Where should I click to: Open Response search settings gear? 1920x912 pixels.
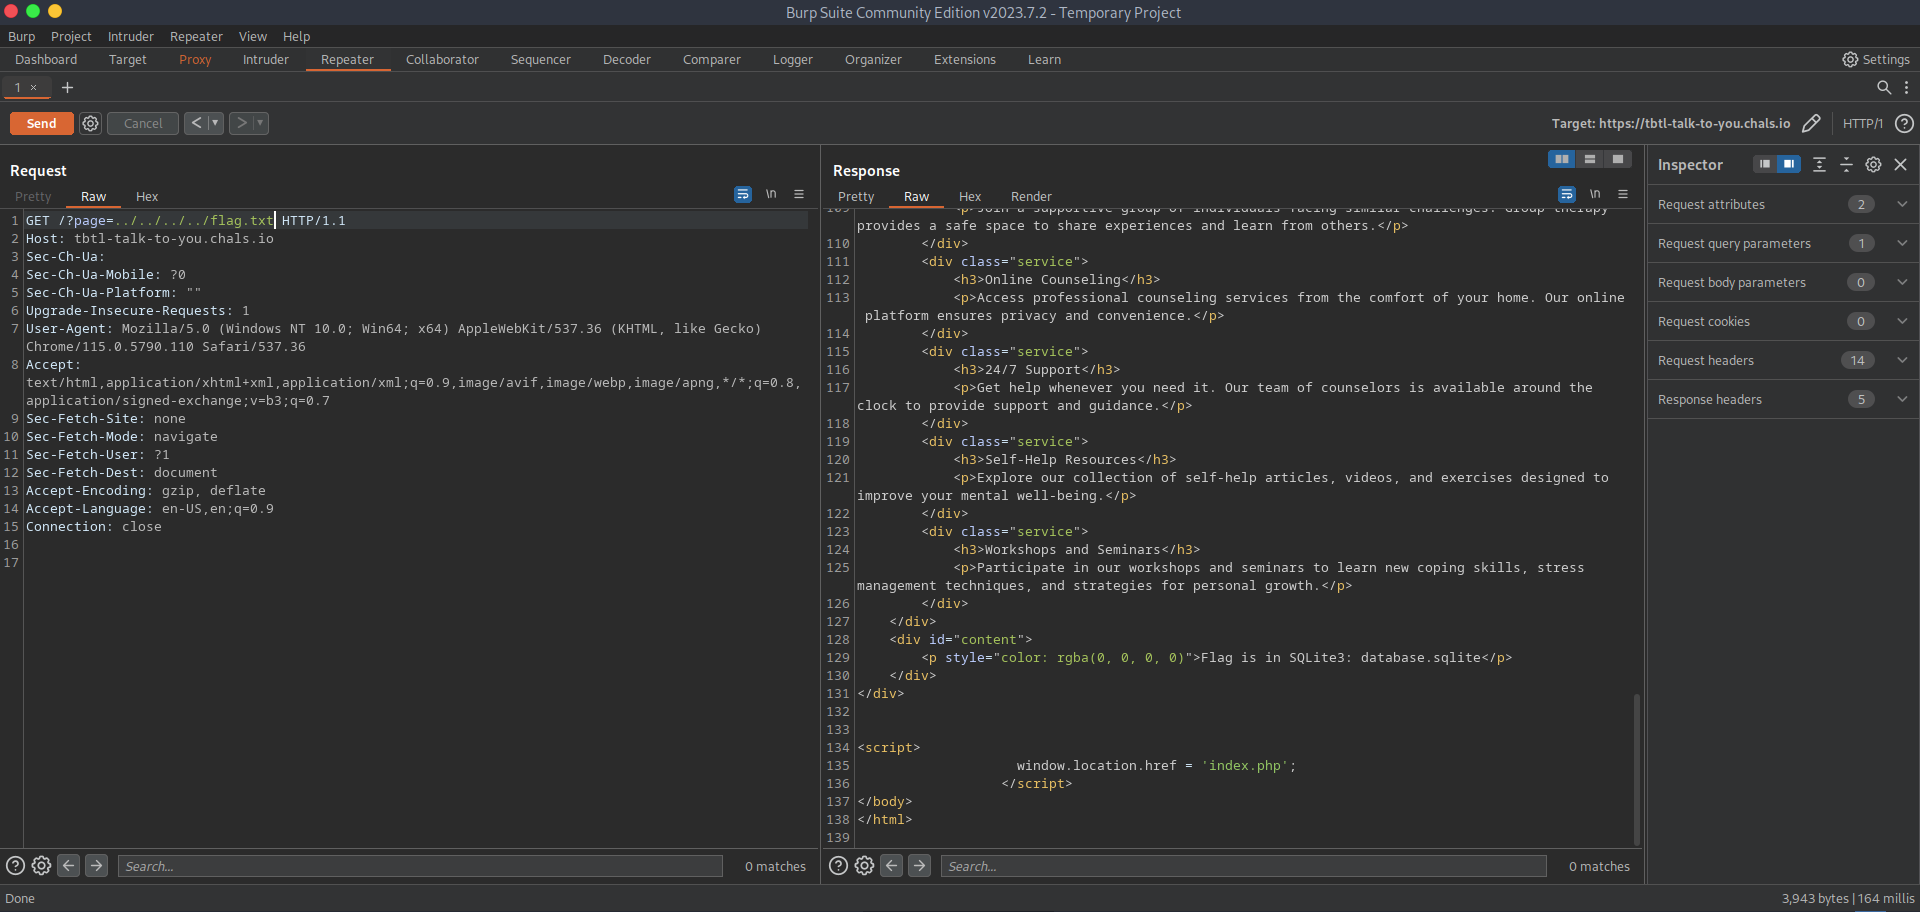864,866
